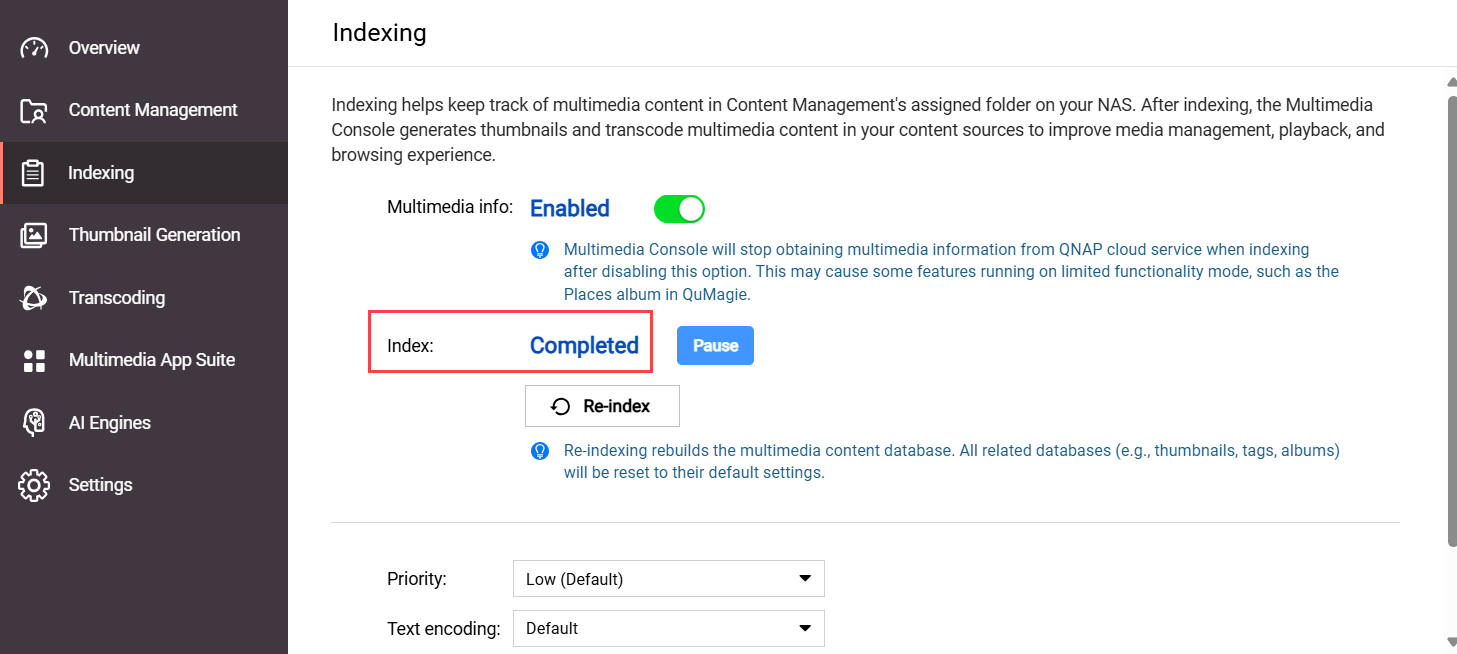Click the Indexing clipboard icon
The height and width of the screenshot is (654, 1457).
[34, 173]
